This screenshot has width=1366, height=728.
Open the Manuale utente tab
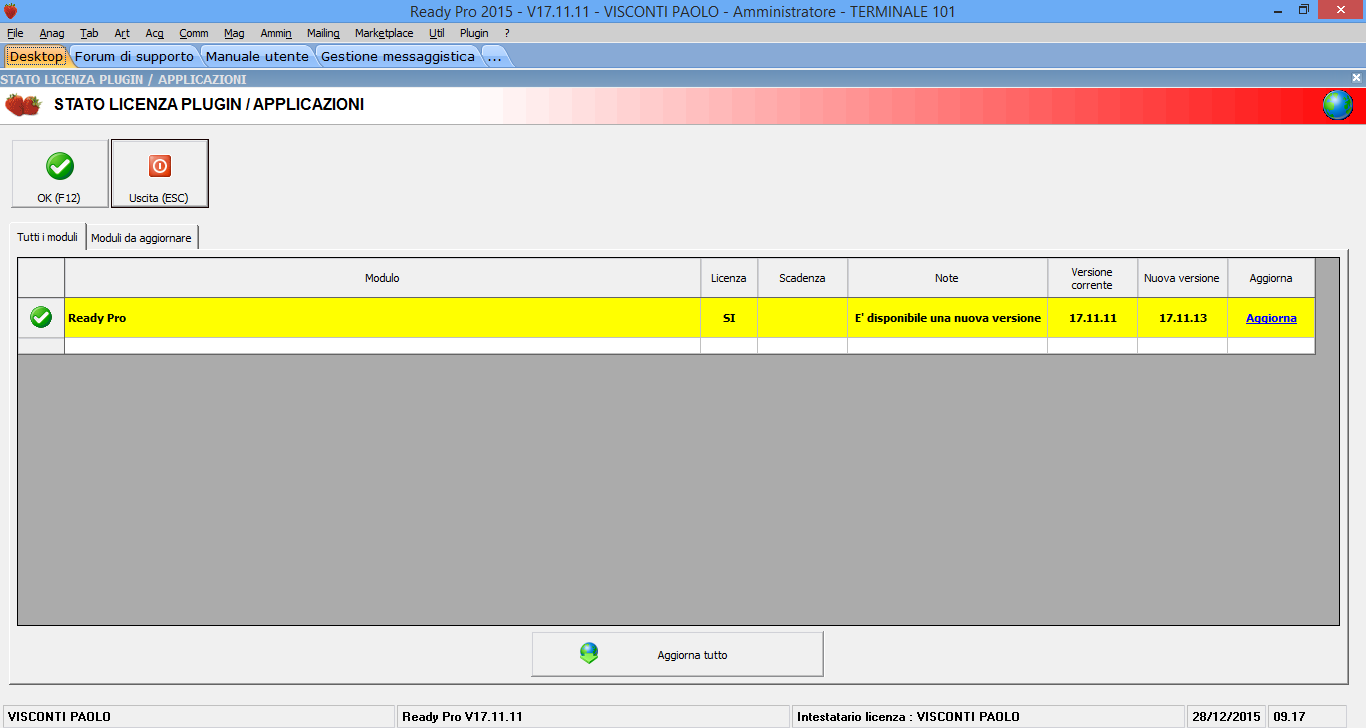[257, 56]
